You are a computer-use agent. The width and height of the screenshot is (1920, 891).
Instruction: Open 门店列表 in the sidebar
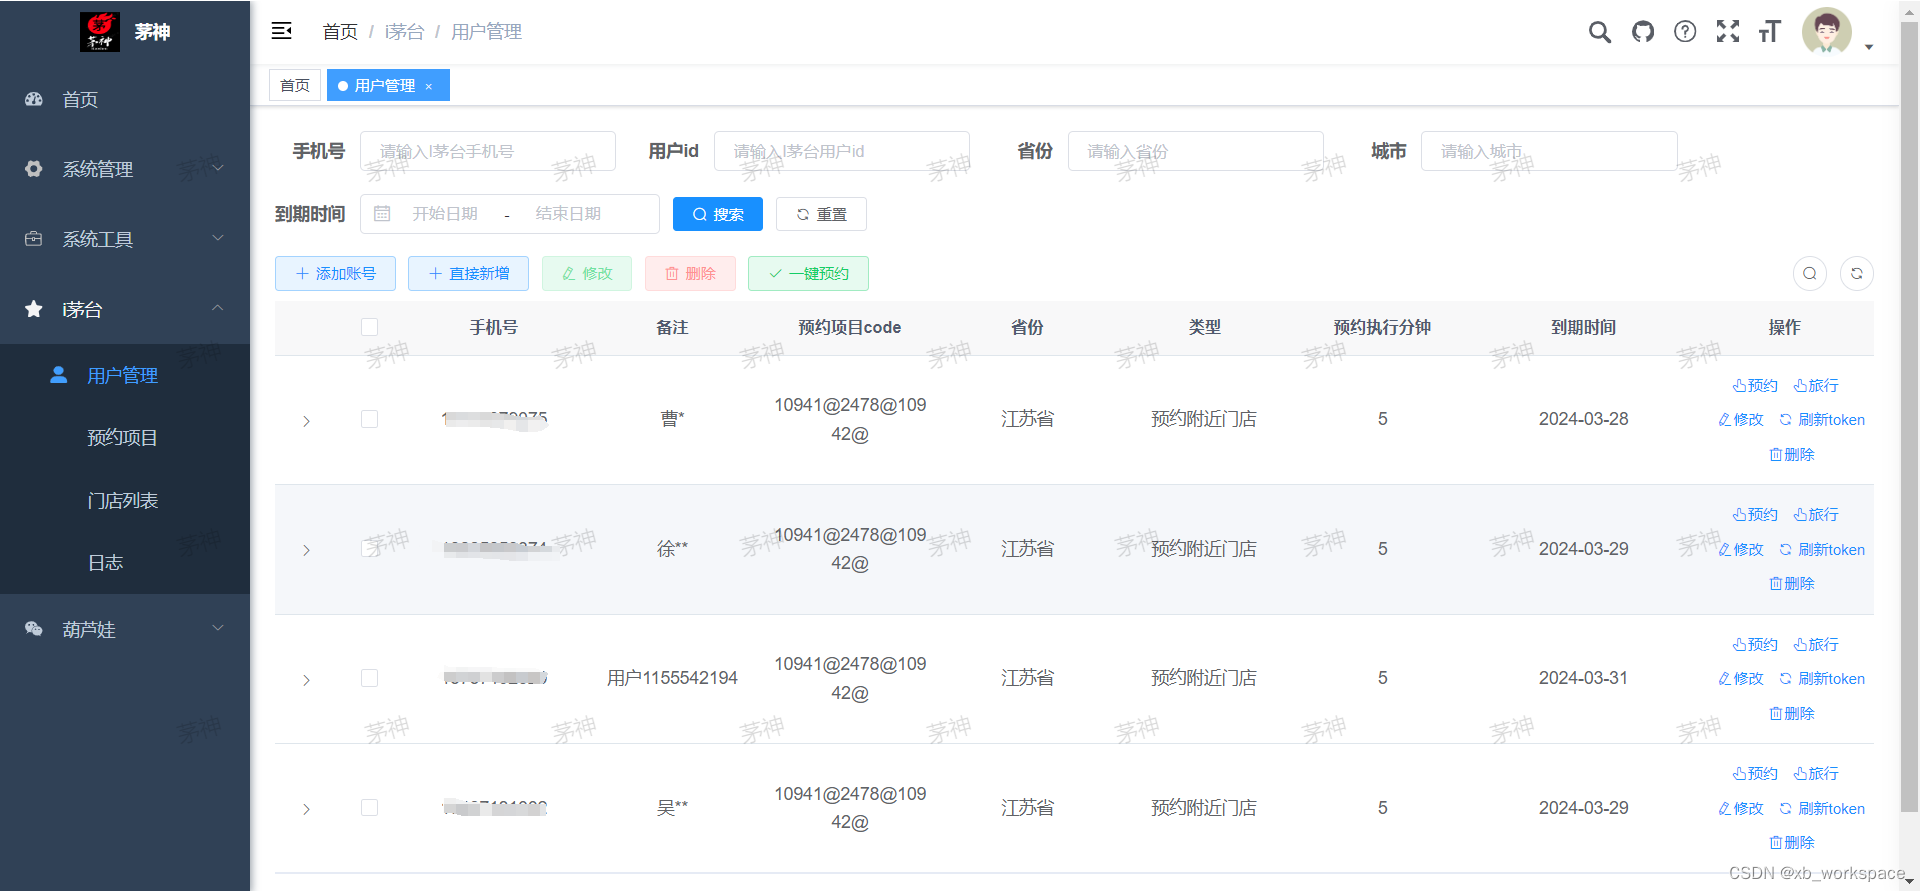click(x=125, y=500)
